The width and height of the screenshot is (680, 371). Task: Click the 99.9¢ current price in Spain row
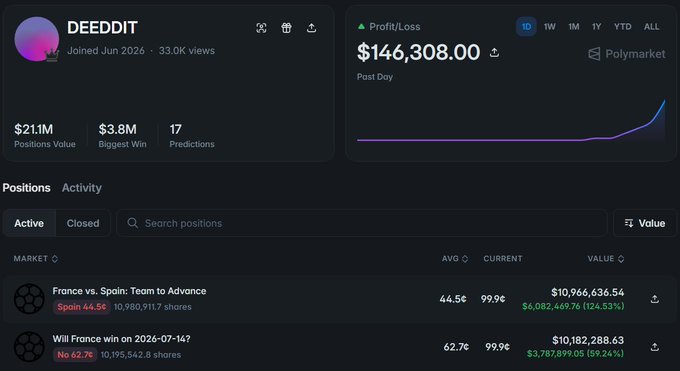493,299
